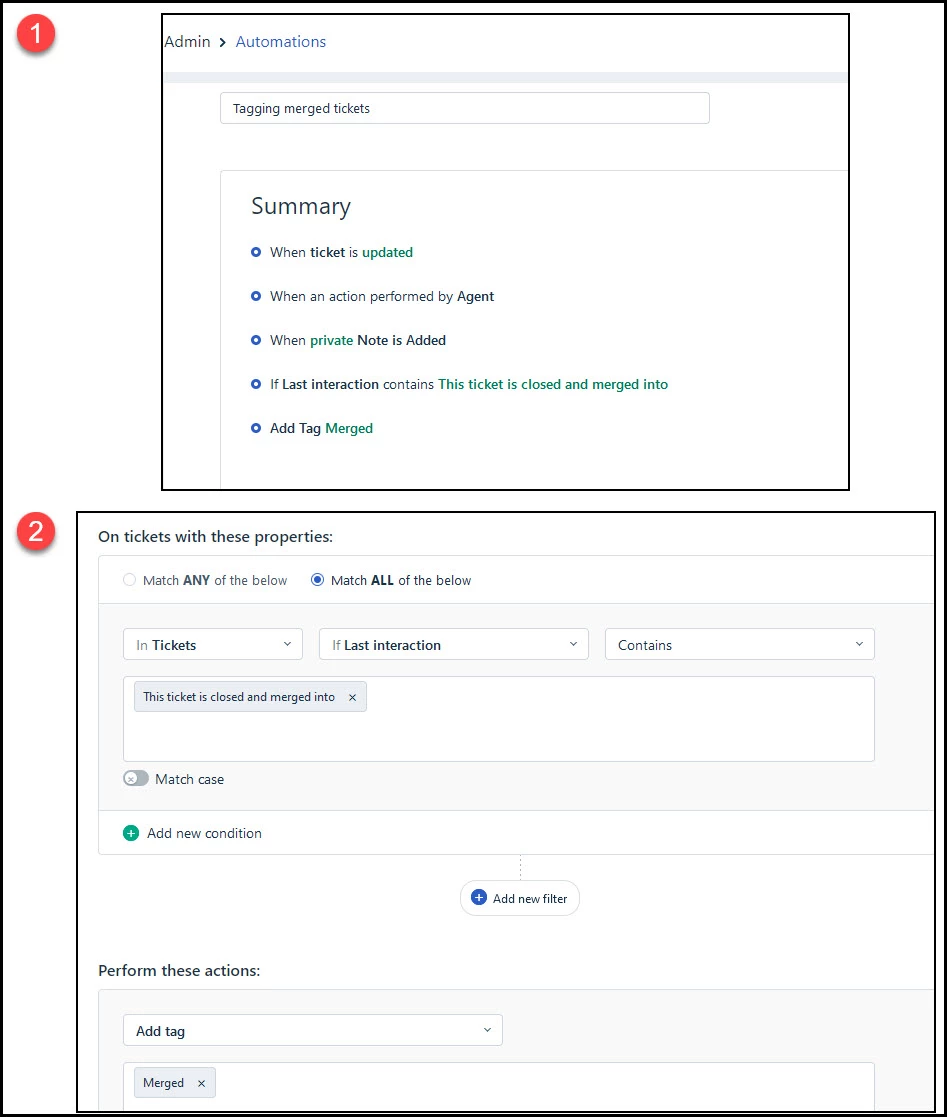Open the Contains operator dropdown

(x=740, y=644)
